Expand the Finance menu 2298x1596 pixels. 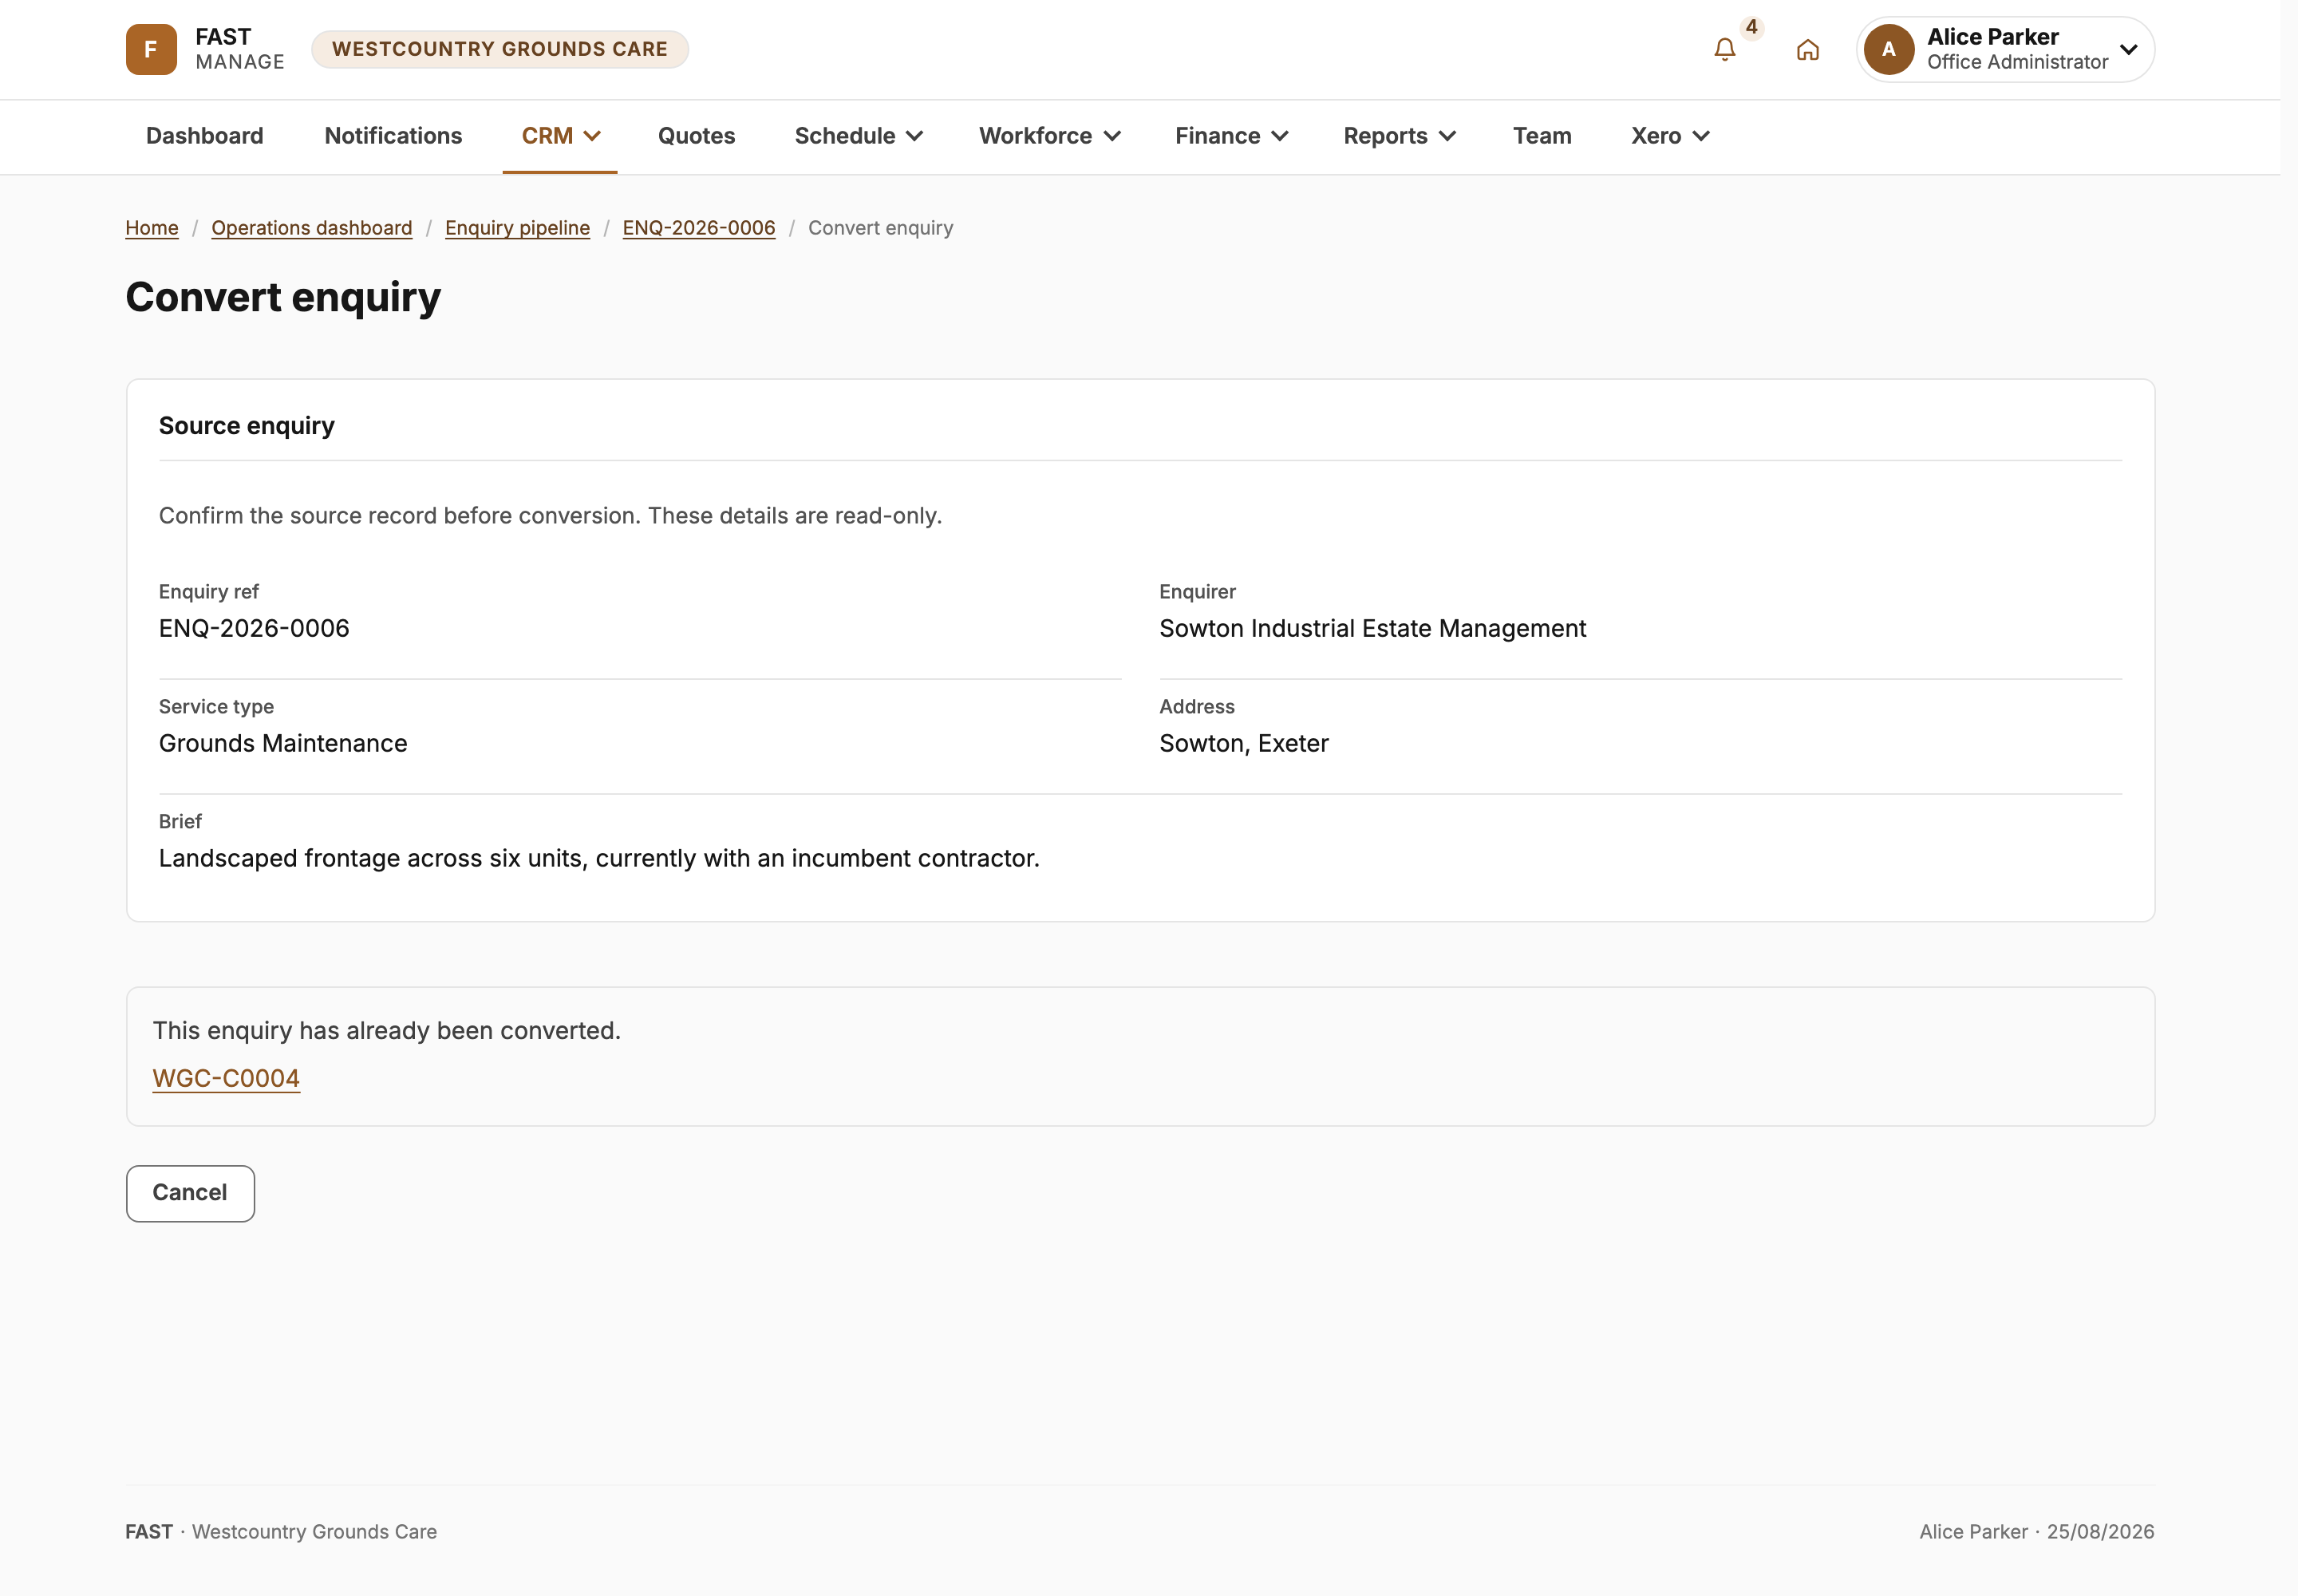tap(1231, 136)
